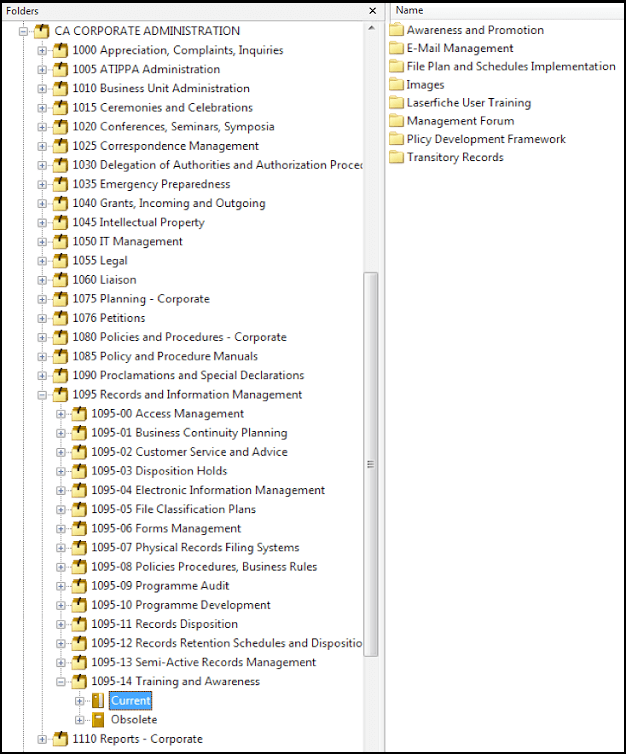Select 1075 Planning - Corporate

[x=141, y=299]
